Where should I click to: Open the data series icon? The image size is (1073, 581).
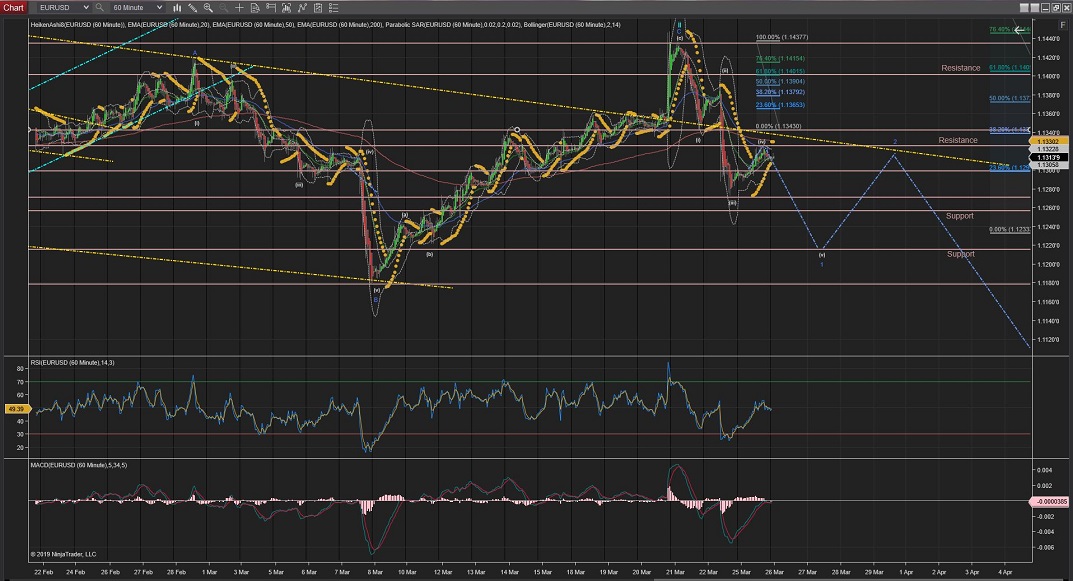tap(287, 8)
